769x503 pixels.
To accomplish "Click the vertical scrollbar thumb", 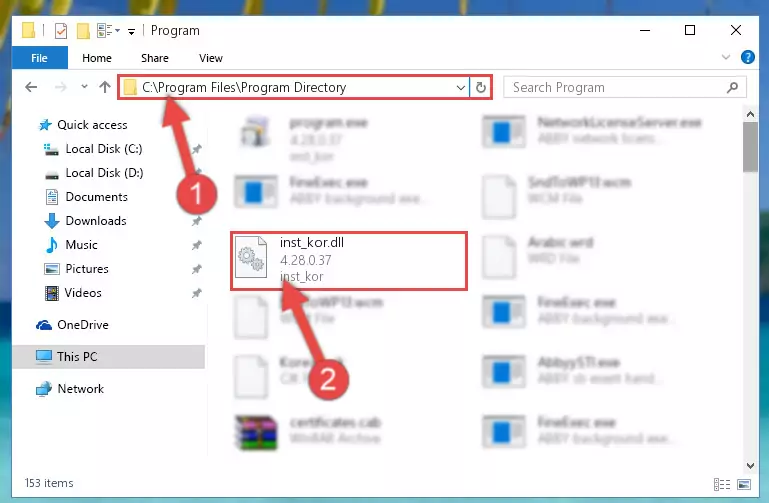I will [x=750, y=147].
